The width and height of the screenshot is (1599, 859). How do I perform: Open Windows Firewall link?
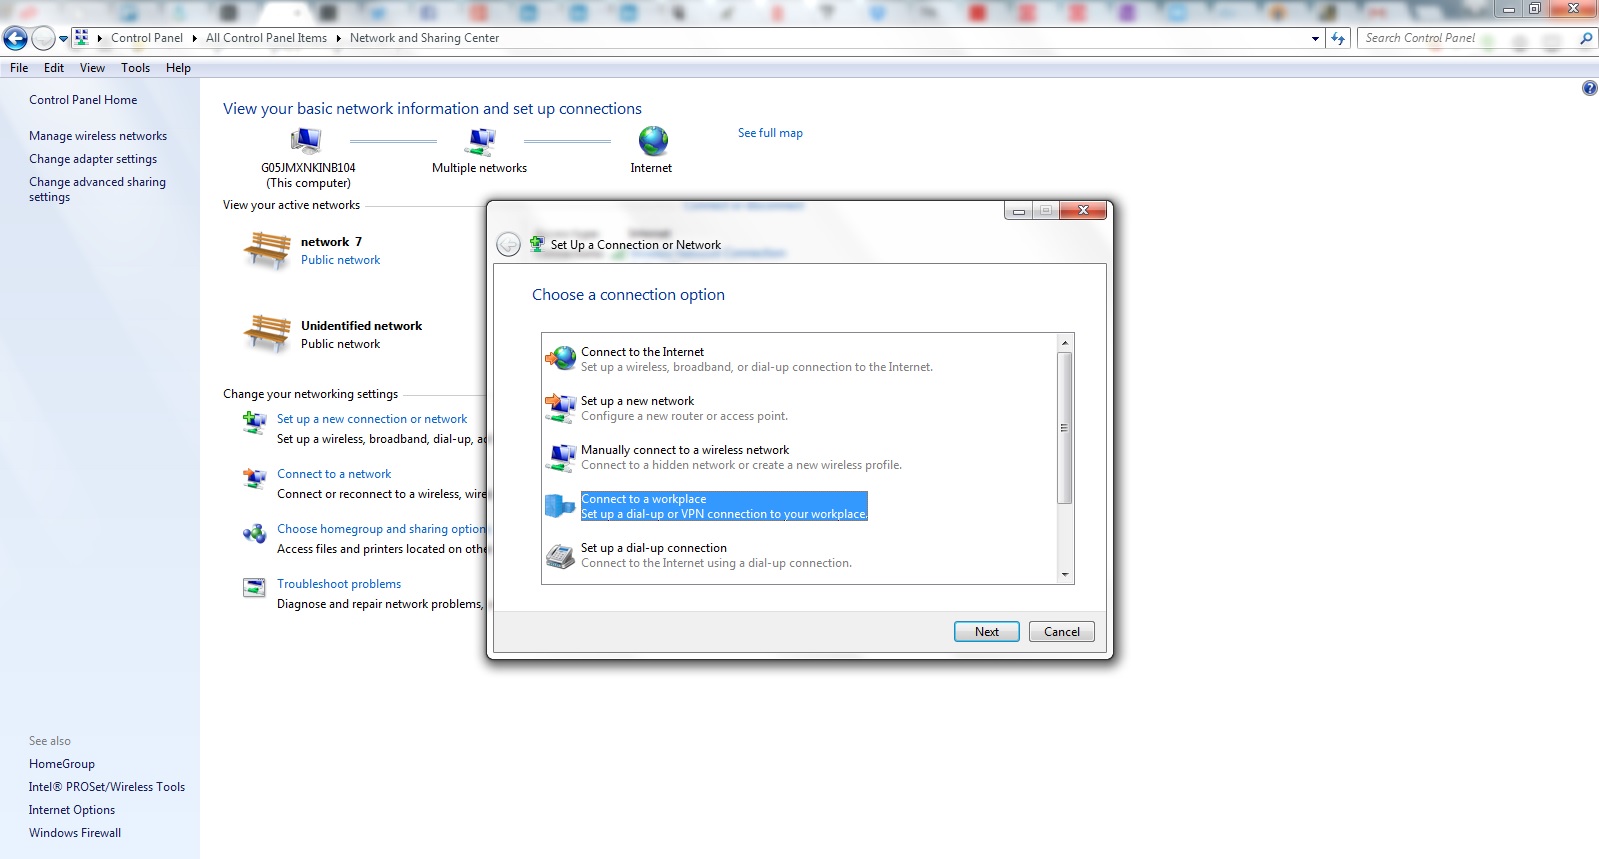pos(75,833)
